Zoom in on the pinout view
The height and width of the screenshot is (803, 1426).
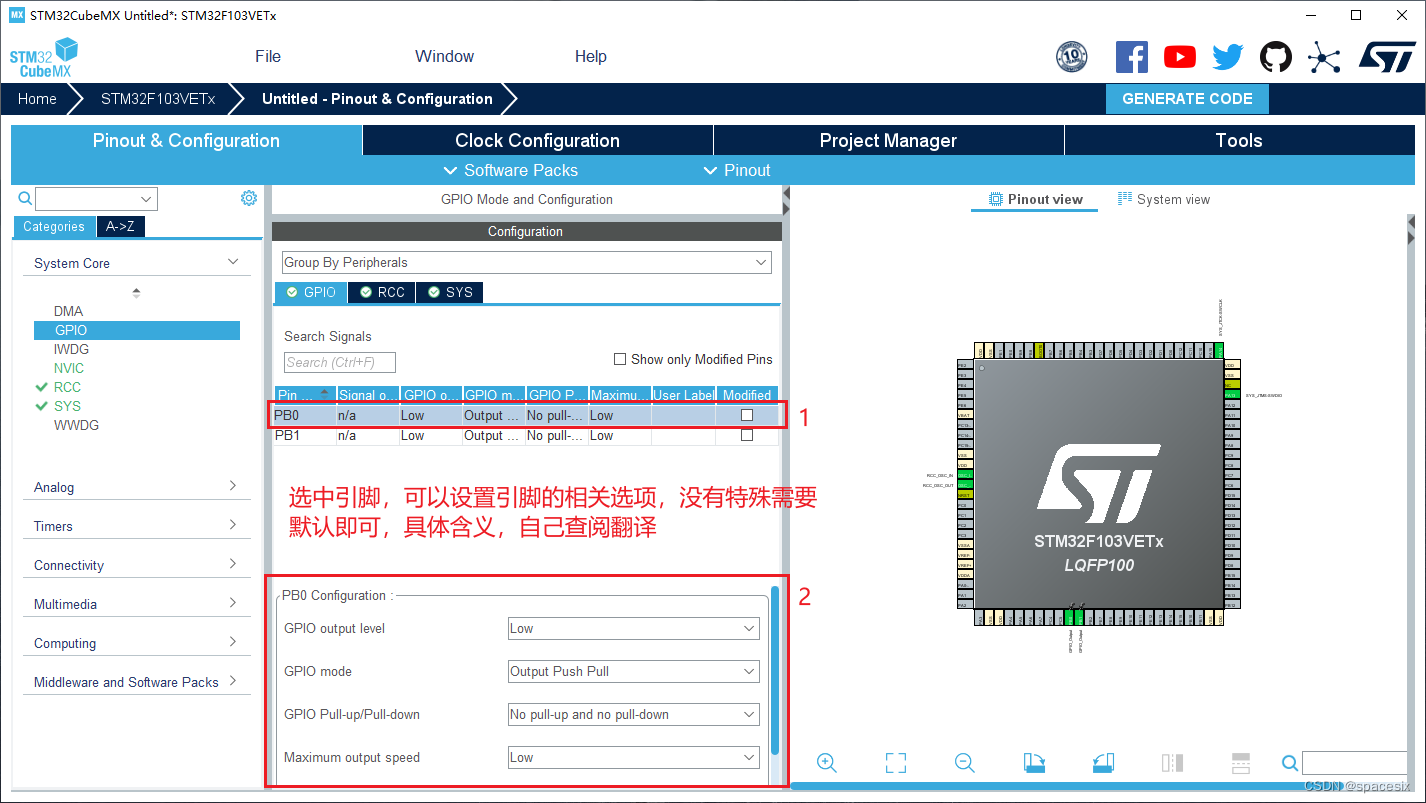click(x=826, y=763)
